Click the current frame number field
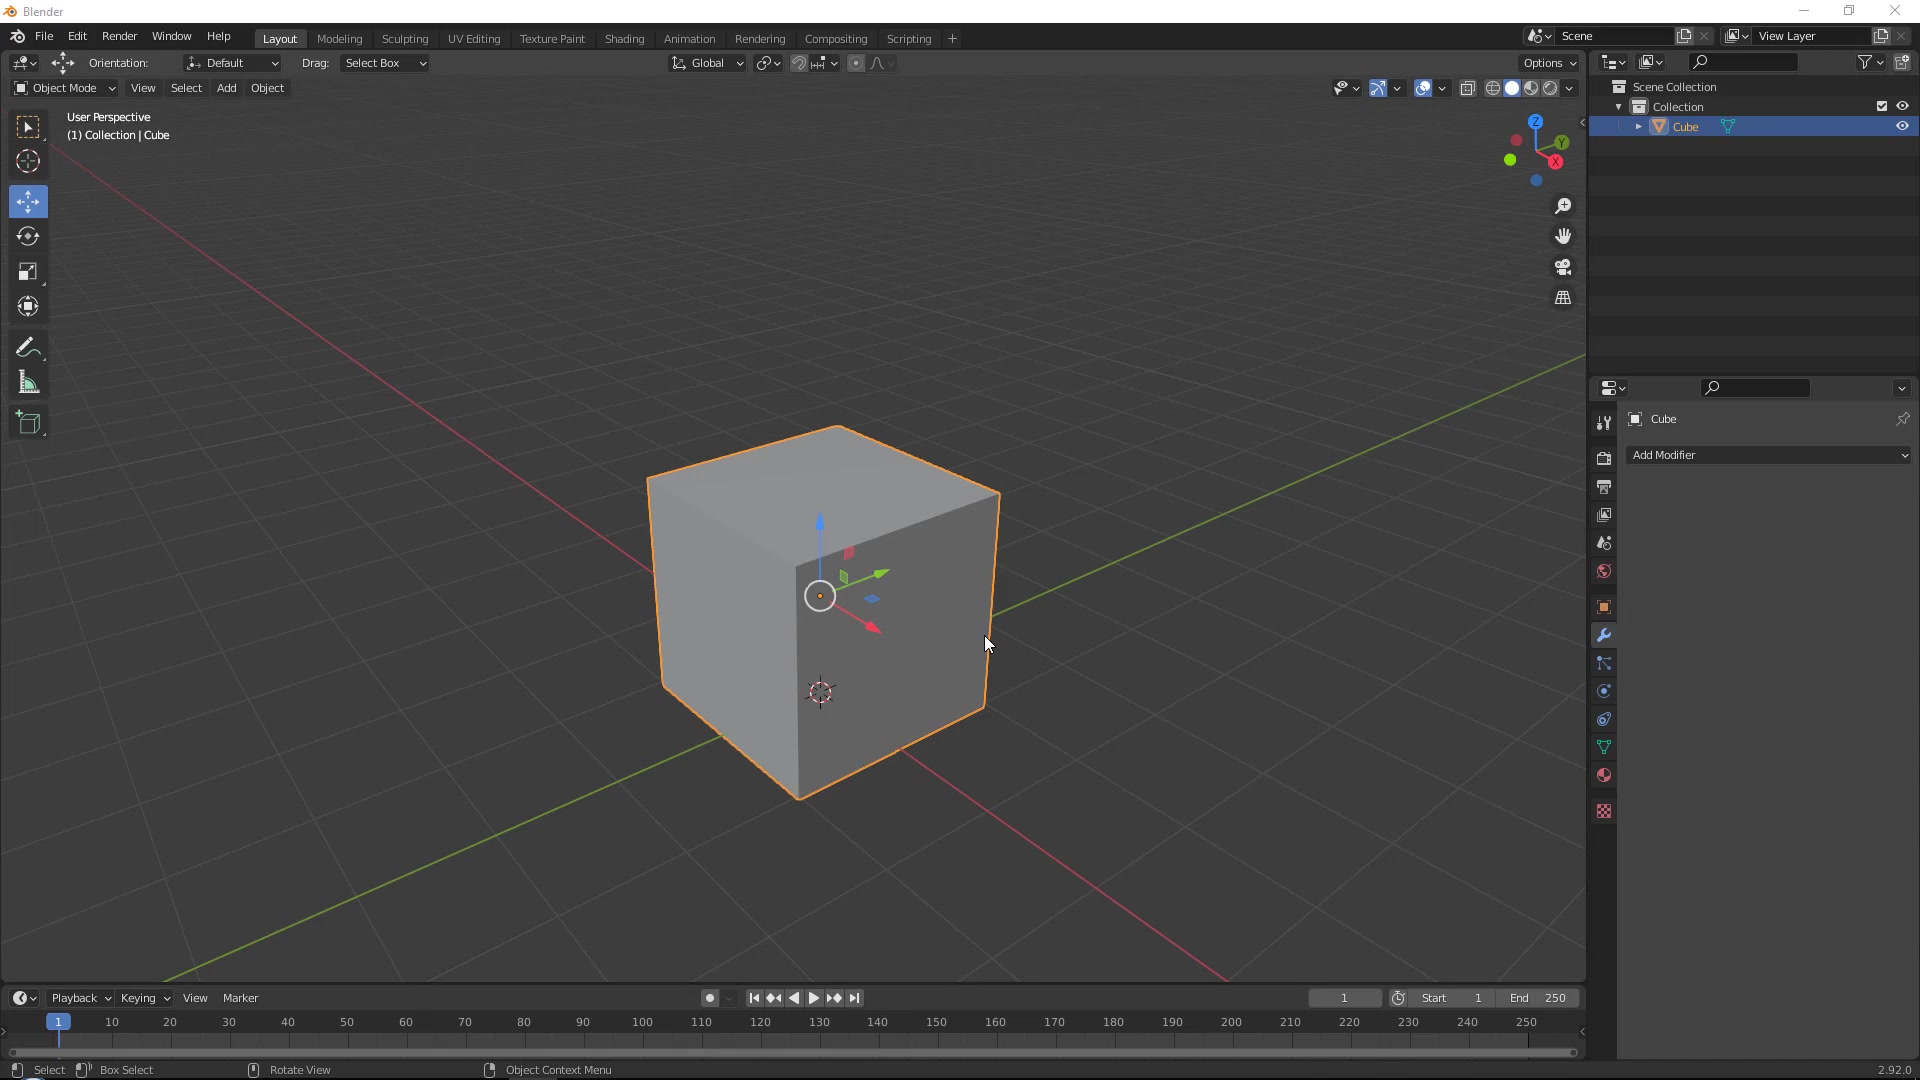The height and width of the screenshot is (1080, 1920). tap(1344, 998)
